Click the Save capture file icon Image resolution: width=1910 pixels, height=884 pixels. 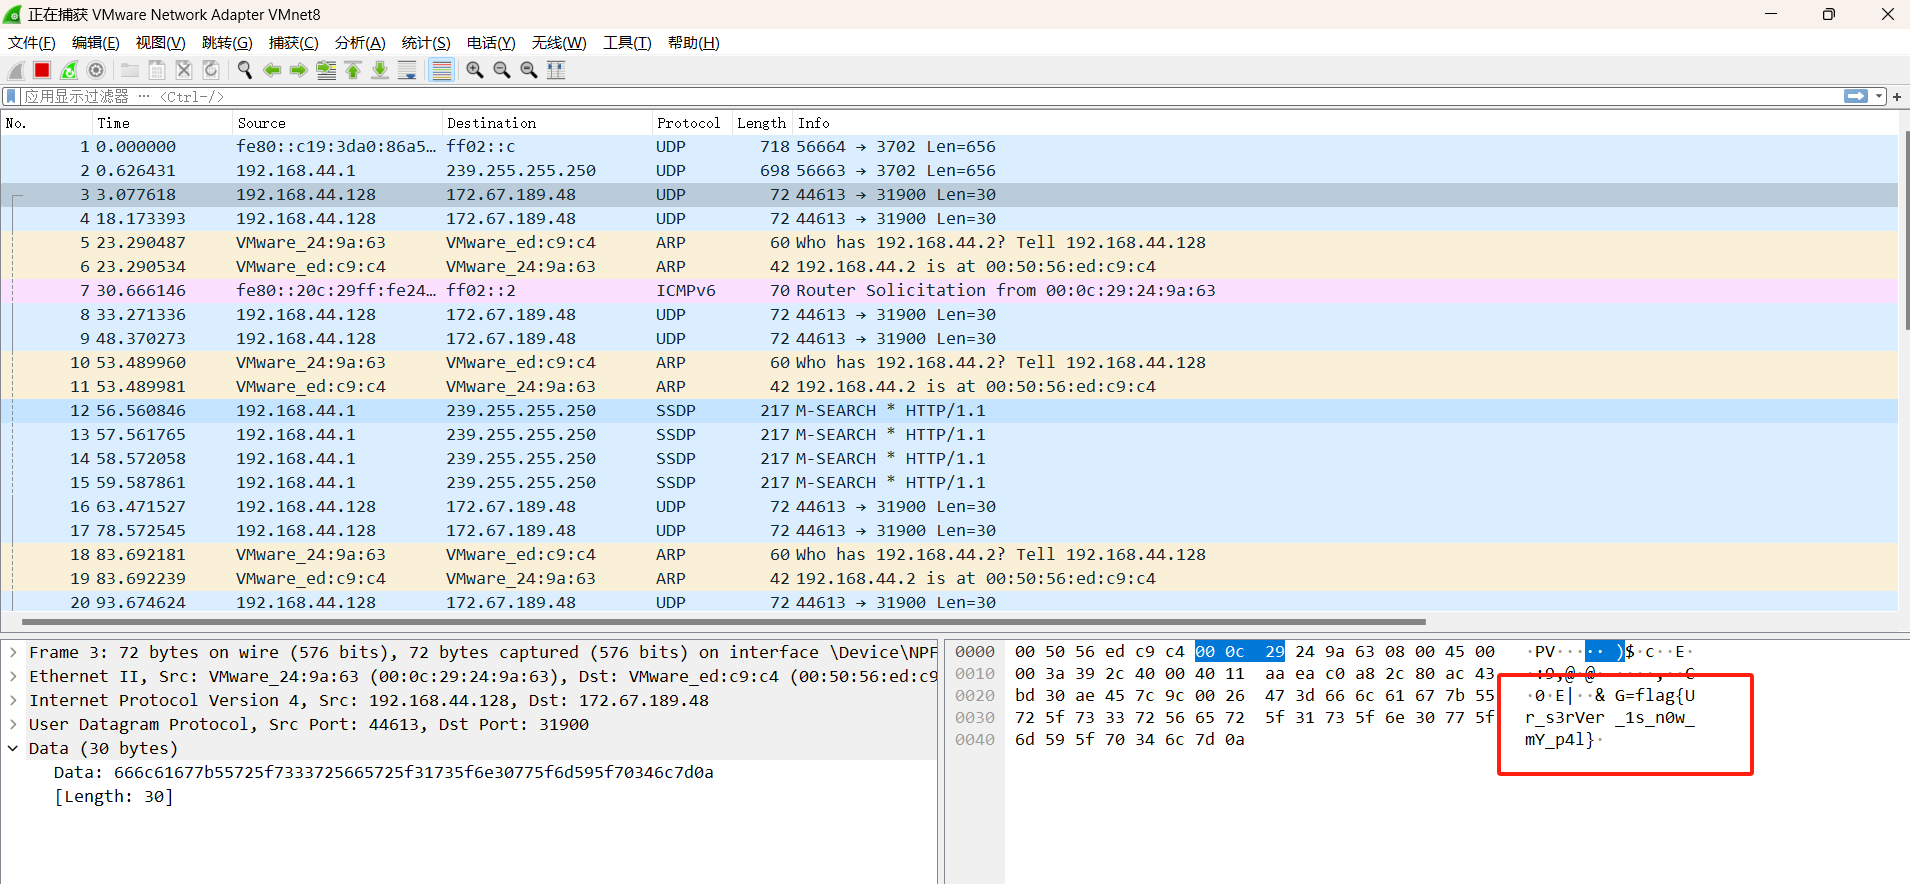click(x=157, y=70)
